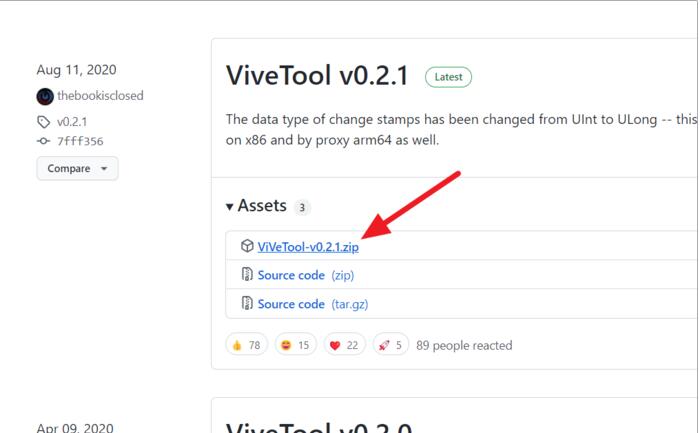
Task: Open the Compare dropdown
Action: coord(77,168)
